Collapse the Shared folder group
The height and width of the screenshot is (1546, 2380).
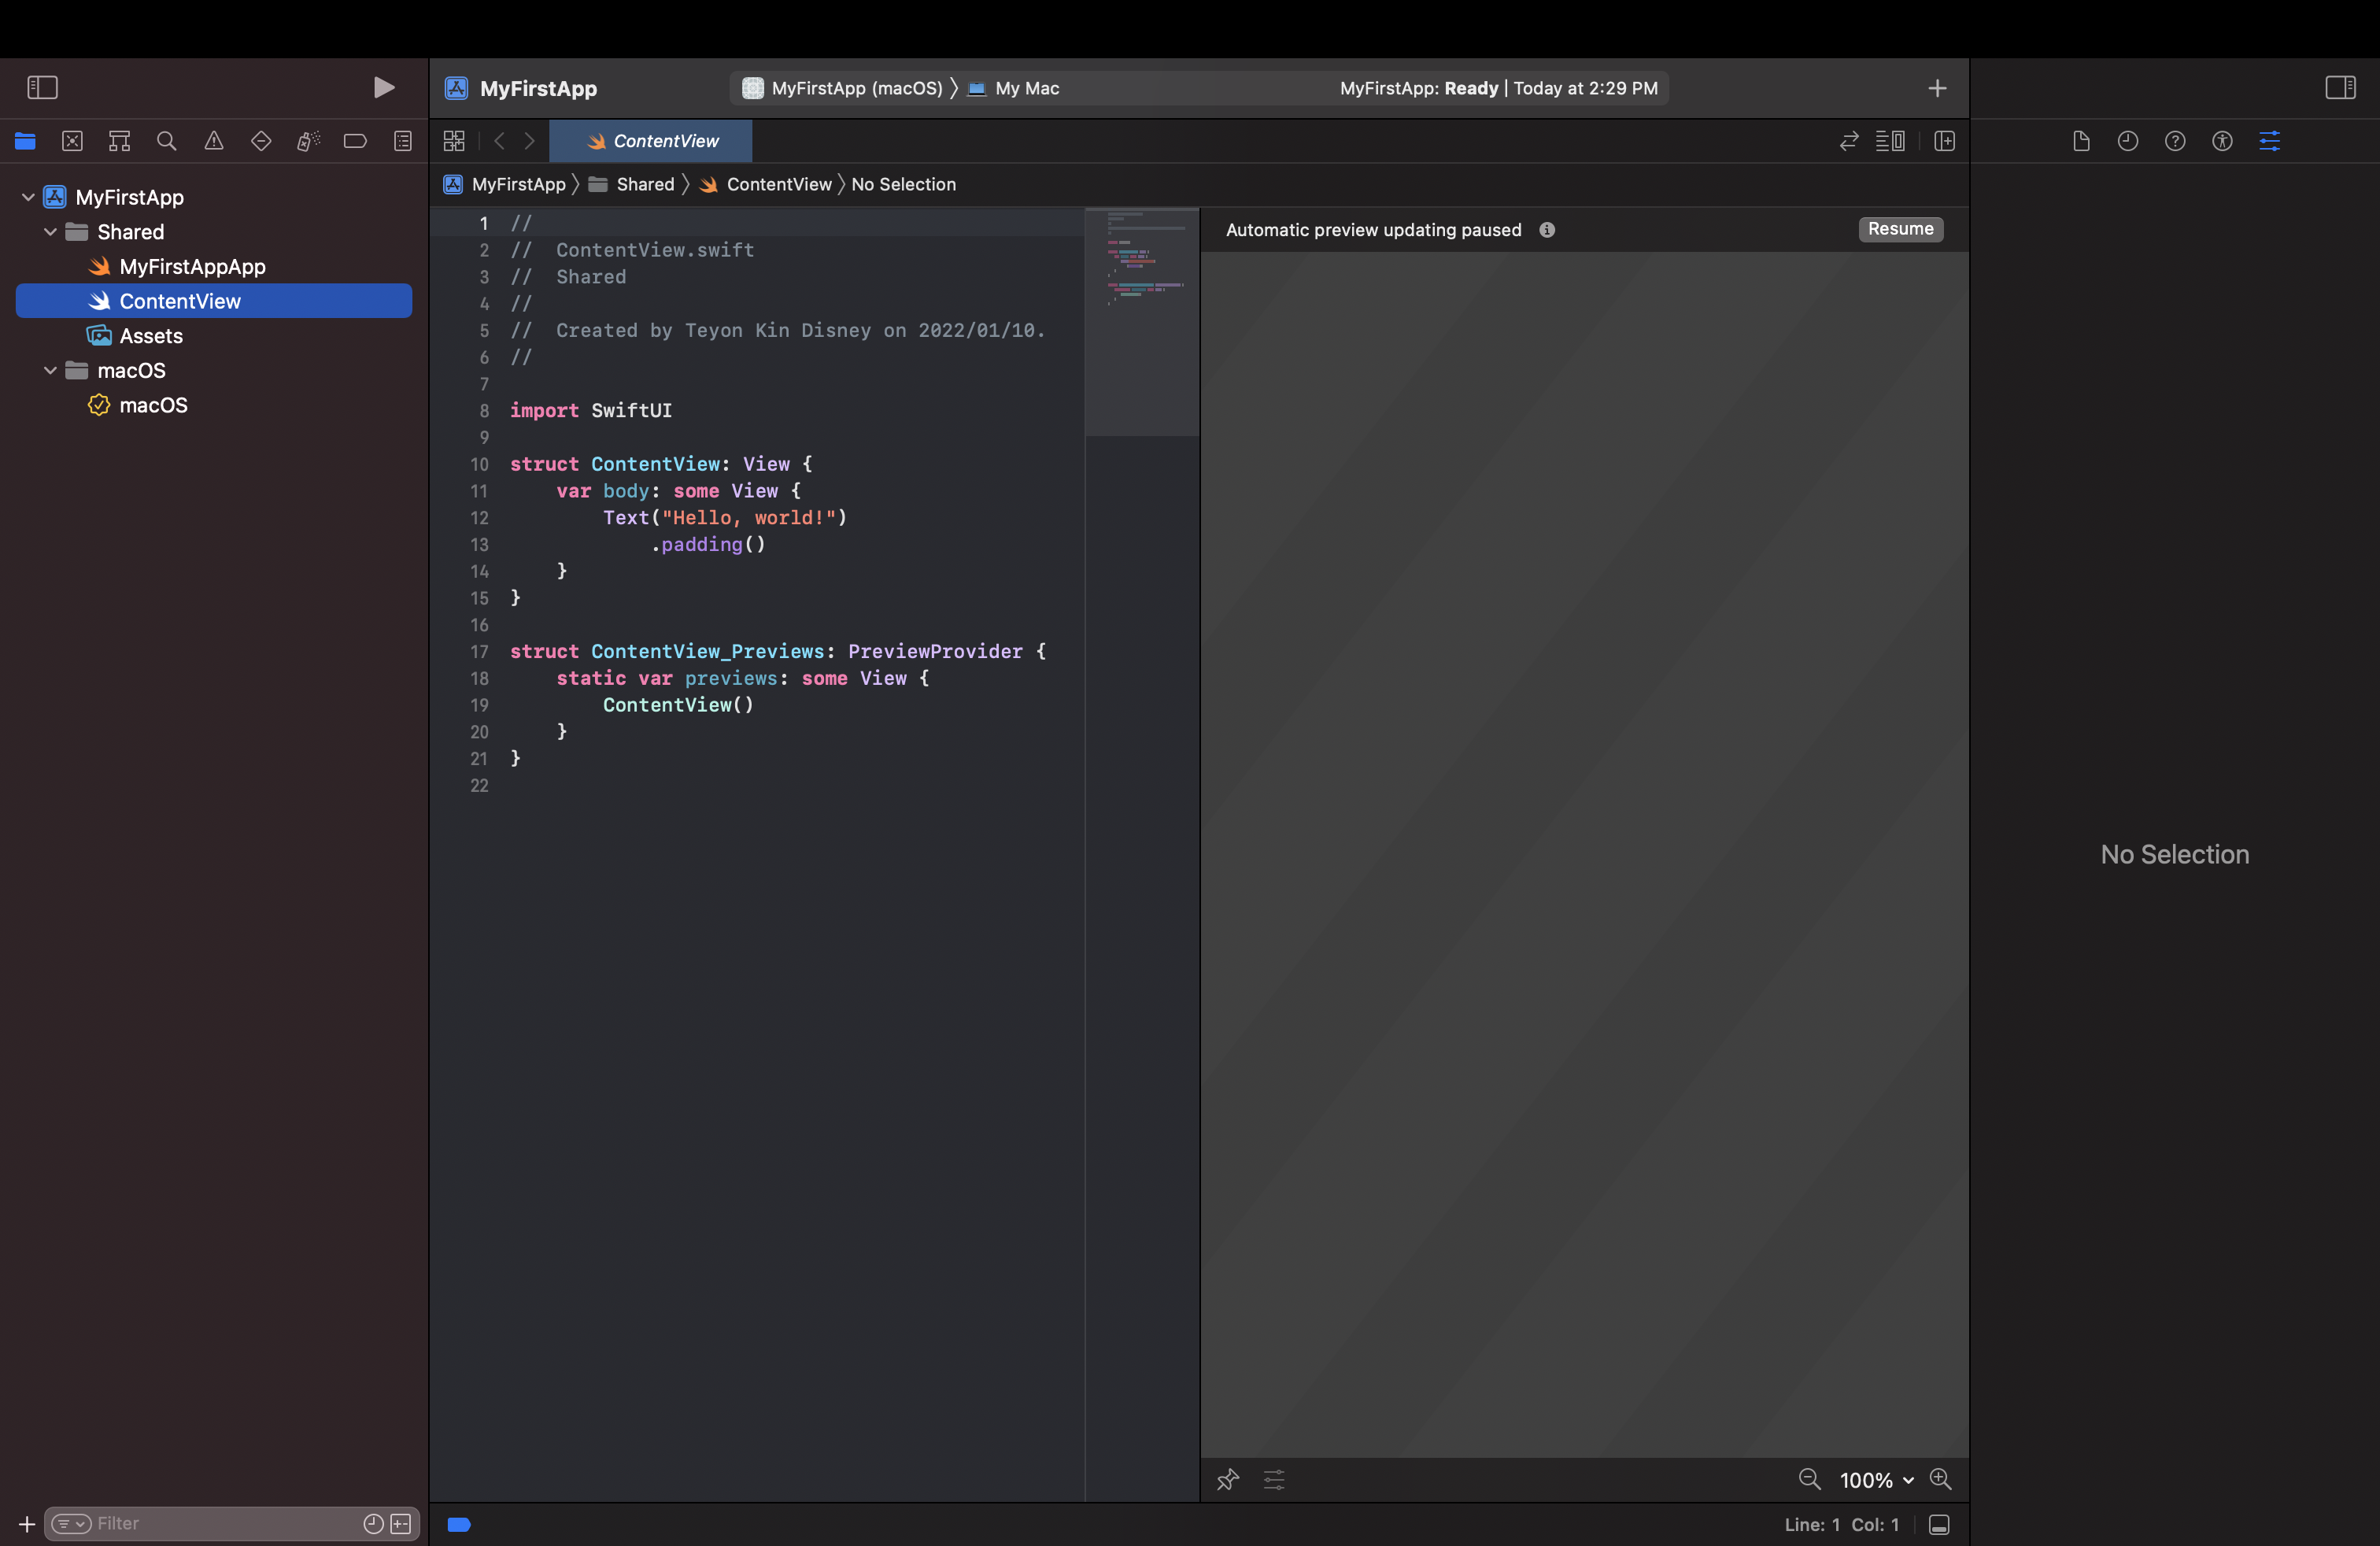[50, 232]
